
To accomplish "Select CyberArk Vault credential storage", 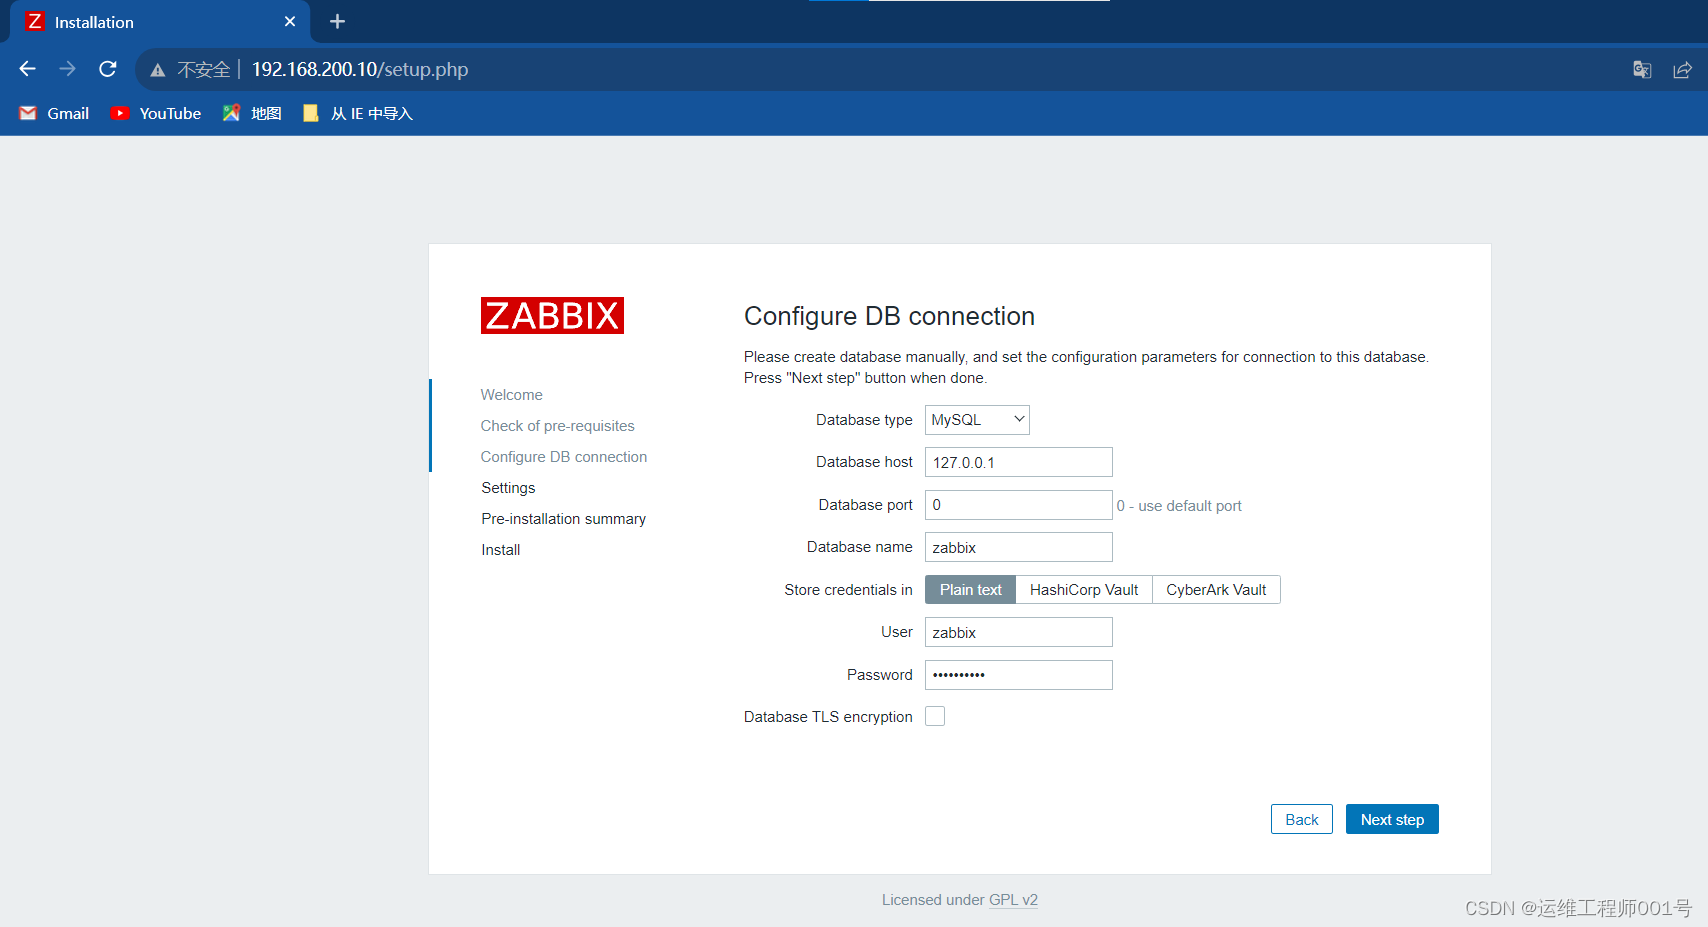I will point(1216,590).
